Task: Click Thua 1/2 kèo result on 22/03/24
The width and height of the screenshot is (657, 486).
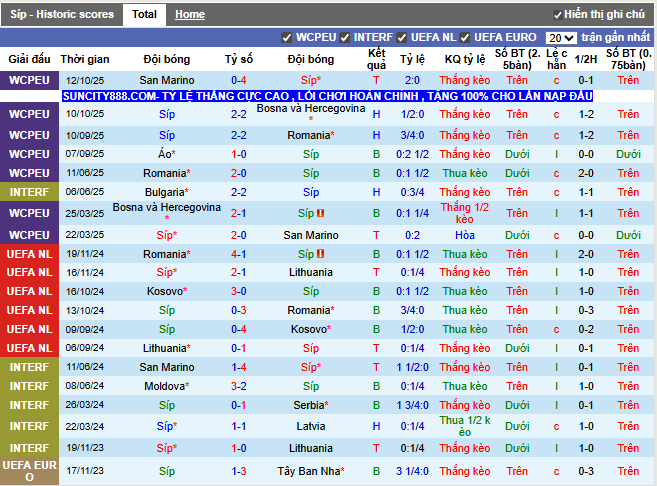Action: 465,426
